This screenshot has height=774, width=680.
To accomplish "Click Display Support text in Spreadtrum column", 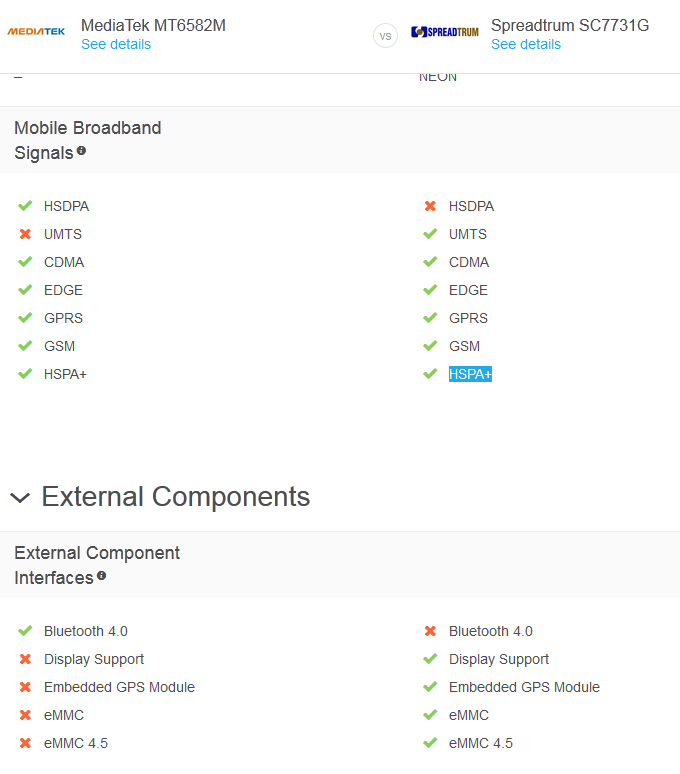I will point(499,659).
